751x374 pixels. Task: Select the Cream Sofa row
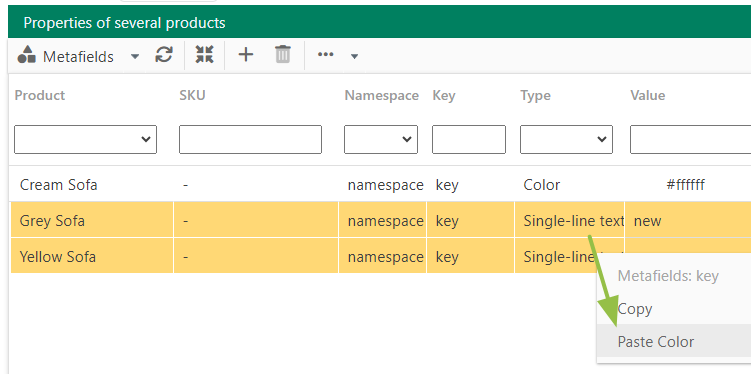point(380,184)
